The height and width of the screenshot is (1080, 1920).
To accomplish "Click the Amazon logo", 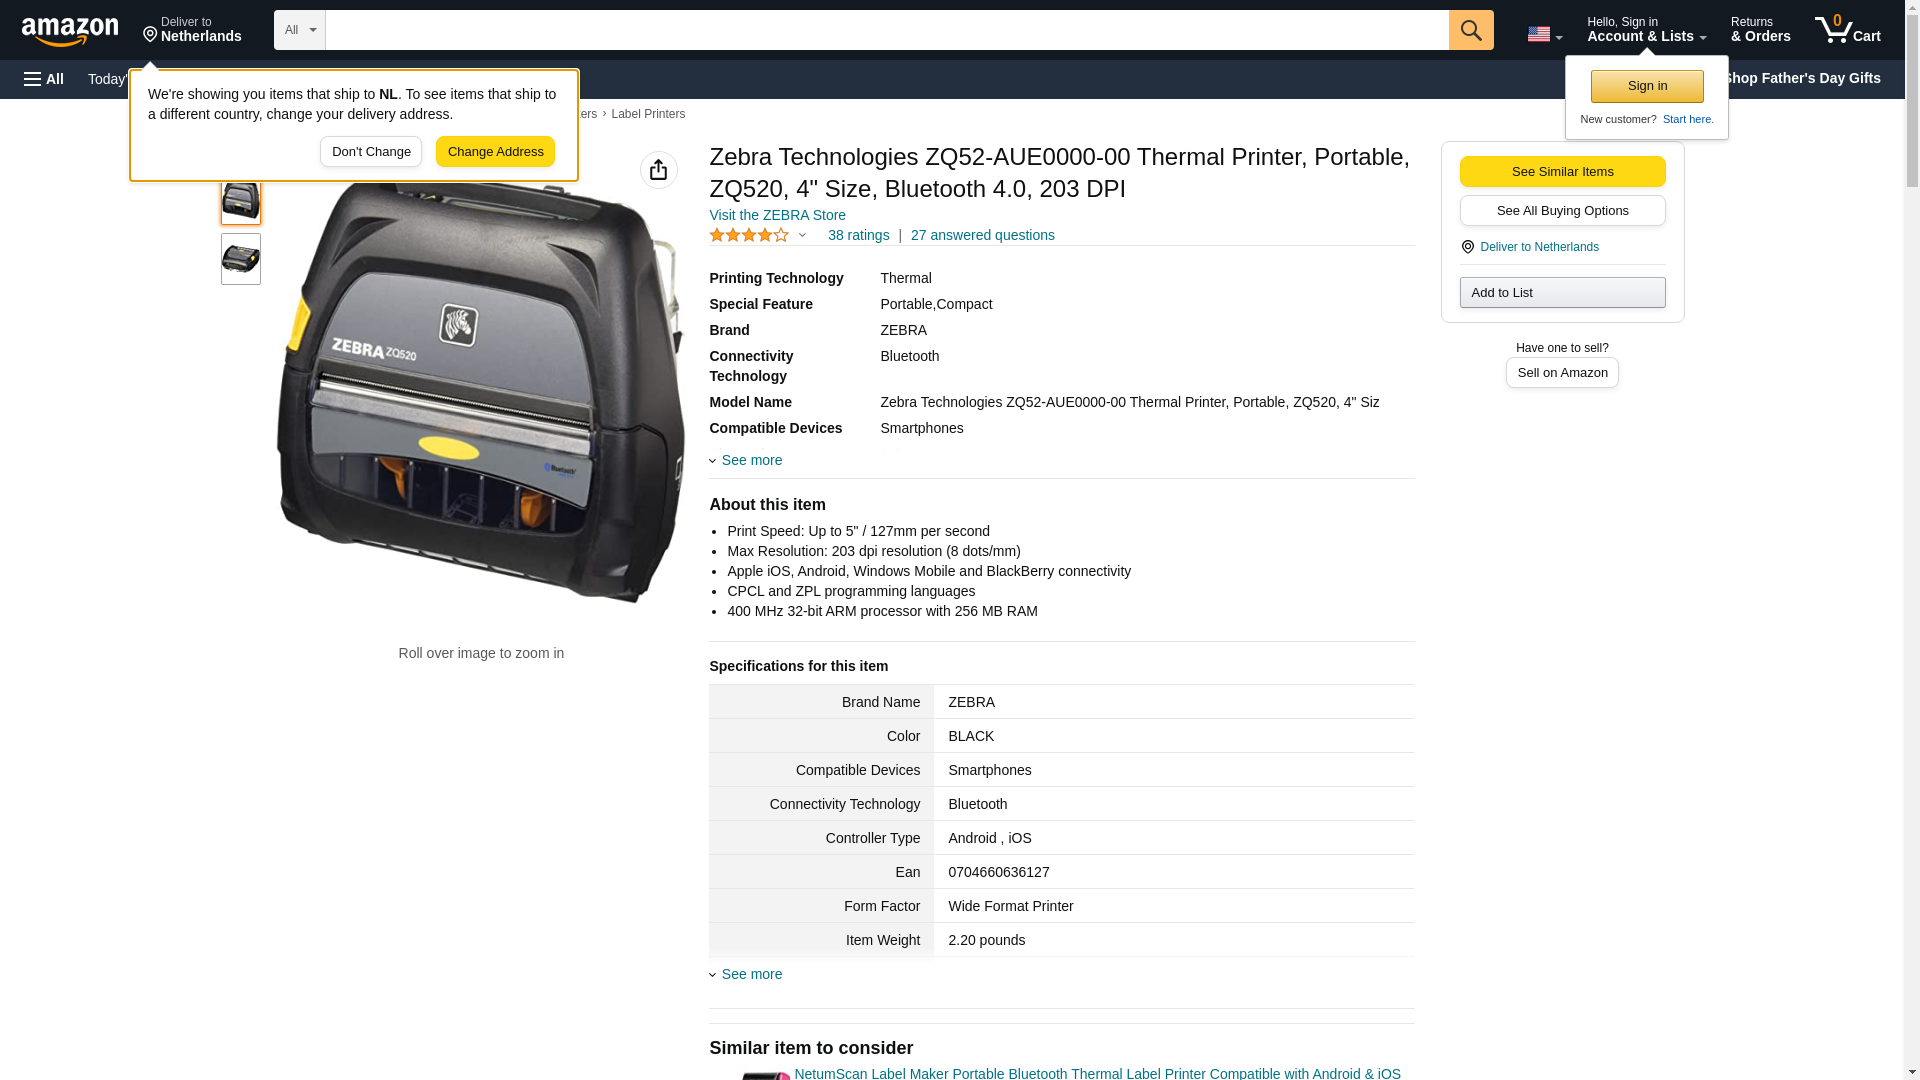I will [70, 31].
